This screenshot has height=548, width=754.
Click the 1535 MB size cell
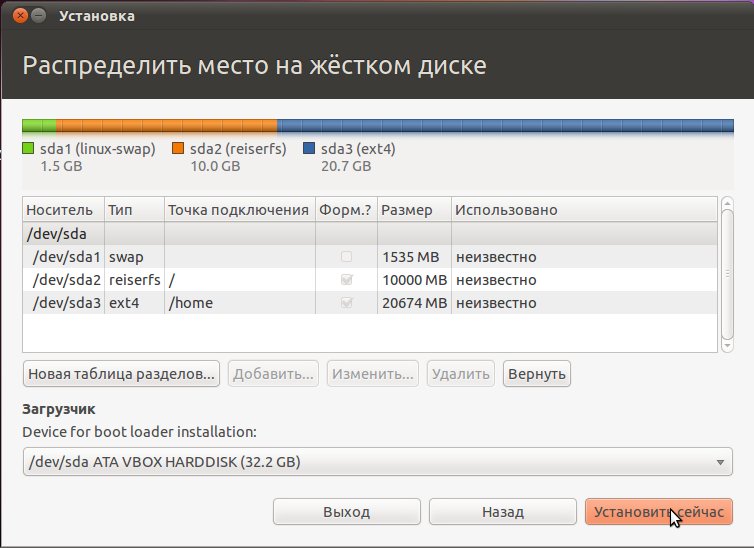414,257
